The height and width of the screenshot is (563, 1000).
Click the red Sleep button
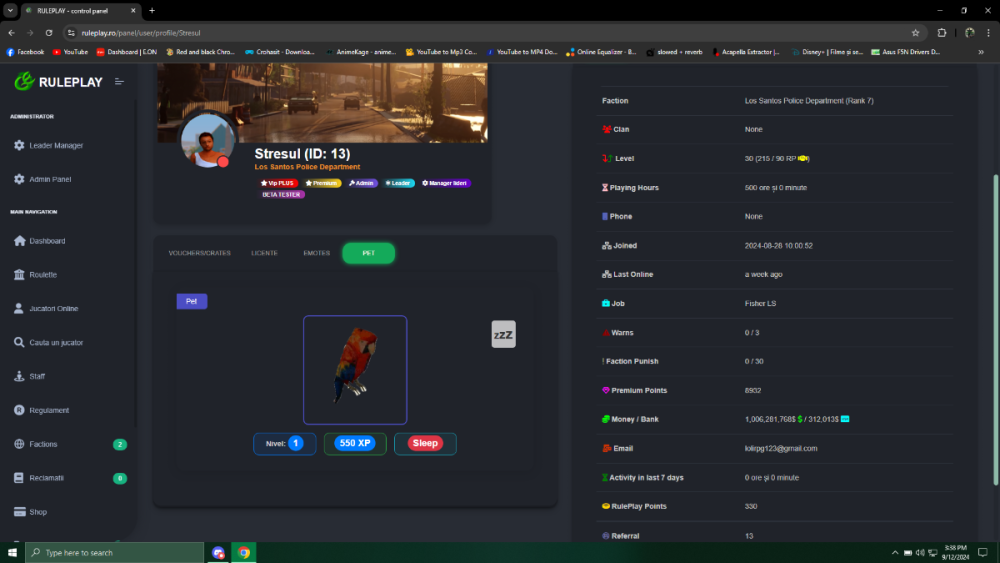(x=425, y=443)
